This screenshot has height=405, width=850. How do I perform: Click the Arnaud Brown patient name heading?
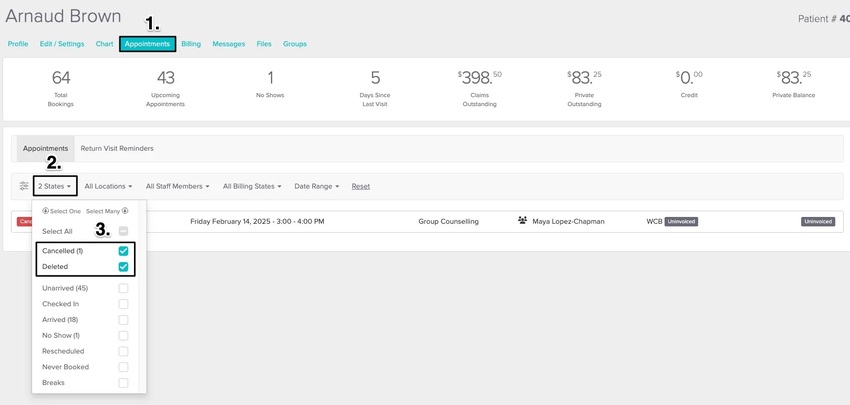[x=63, y=16]
